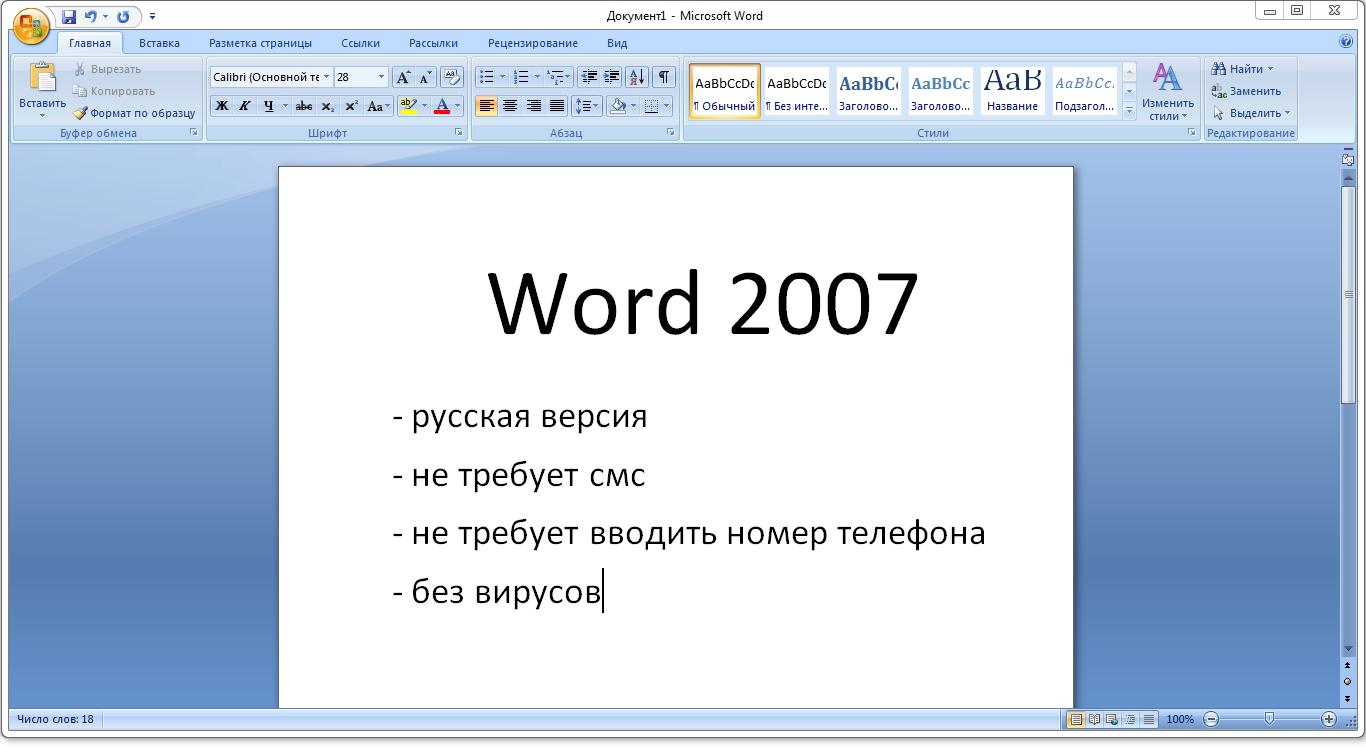Switch to the Вставка ribbon tab
Screen dimensions: 1366x747
[158, 43]
